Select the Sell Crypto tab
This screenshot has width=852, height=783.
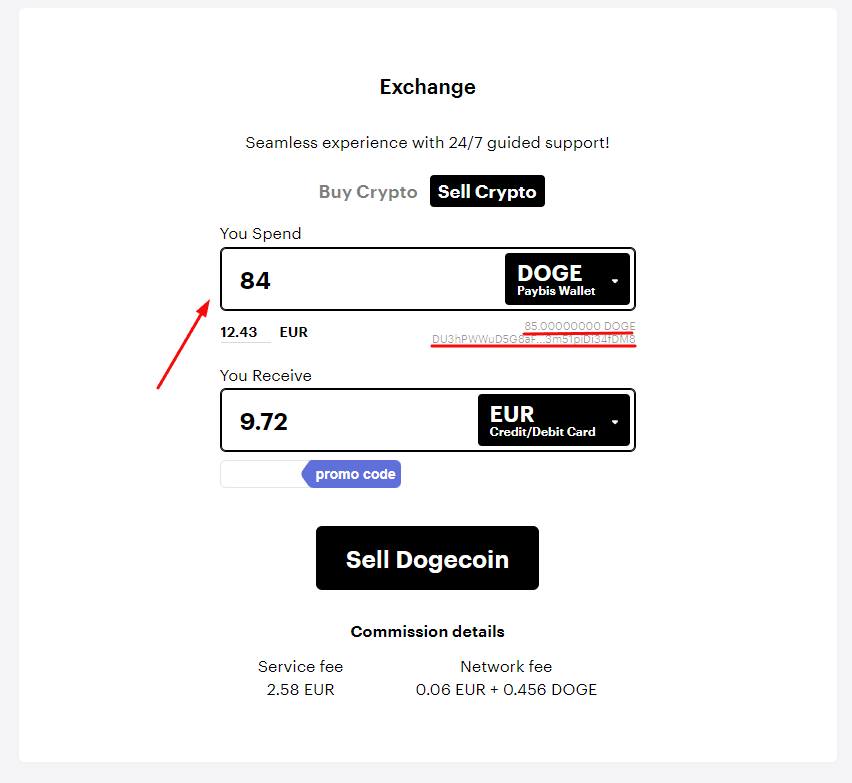[x=487, y=191]
